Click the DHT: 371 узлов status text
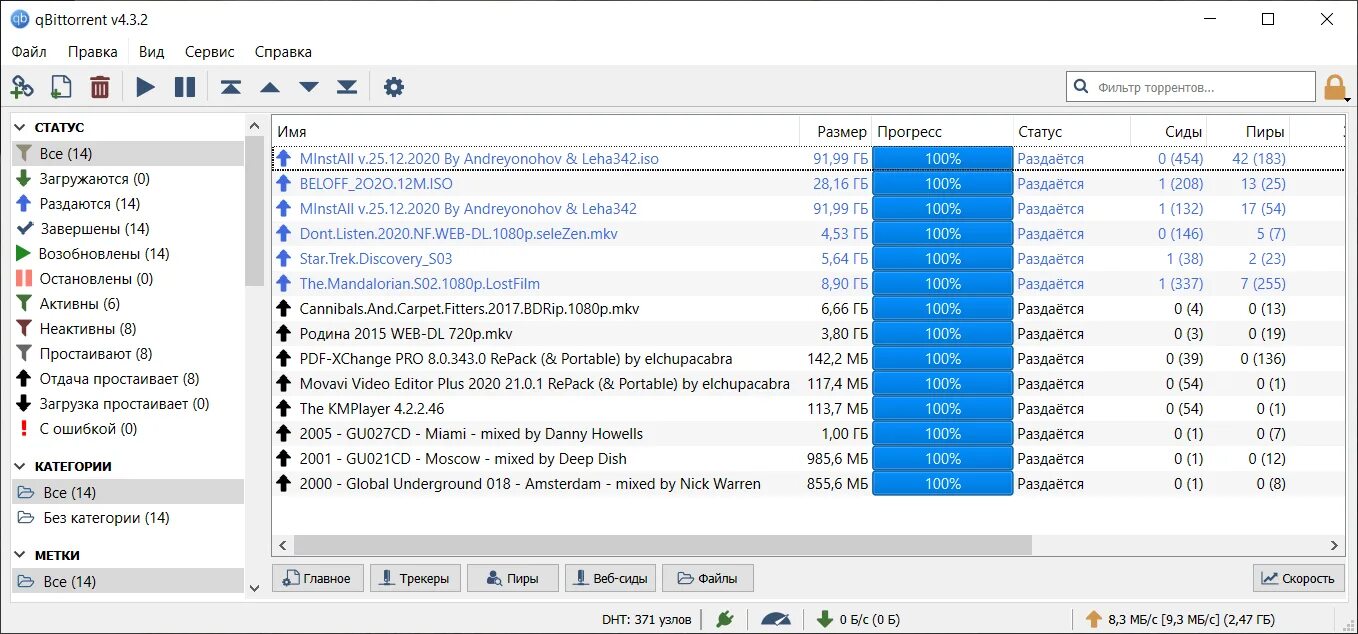Viewport: 1358px width, 634px height. 646,619
